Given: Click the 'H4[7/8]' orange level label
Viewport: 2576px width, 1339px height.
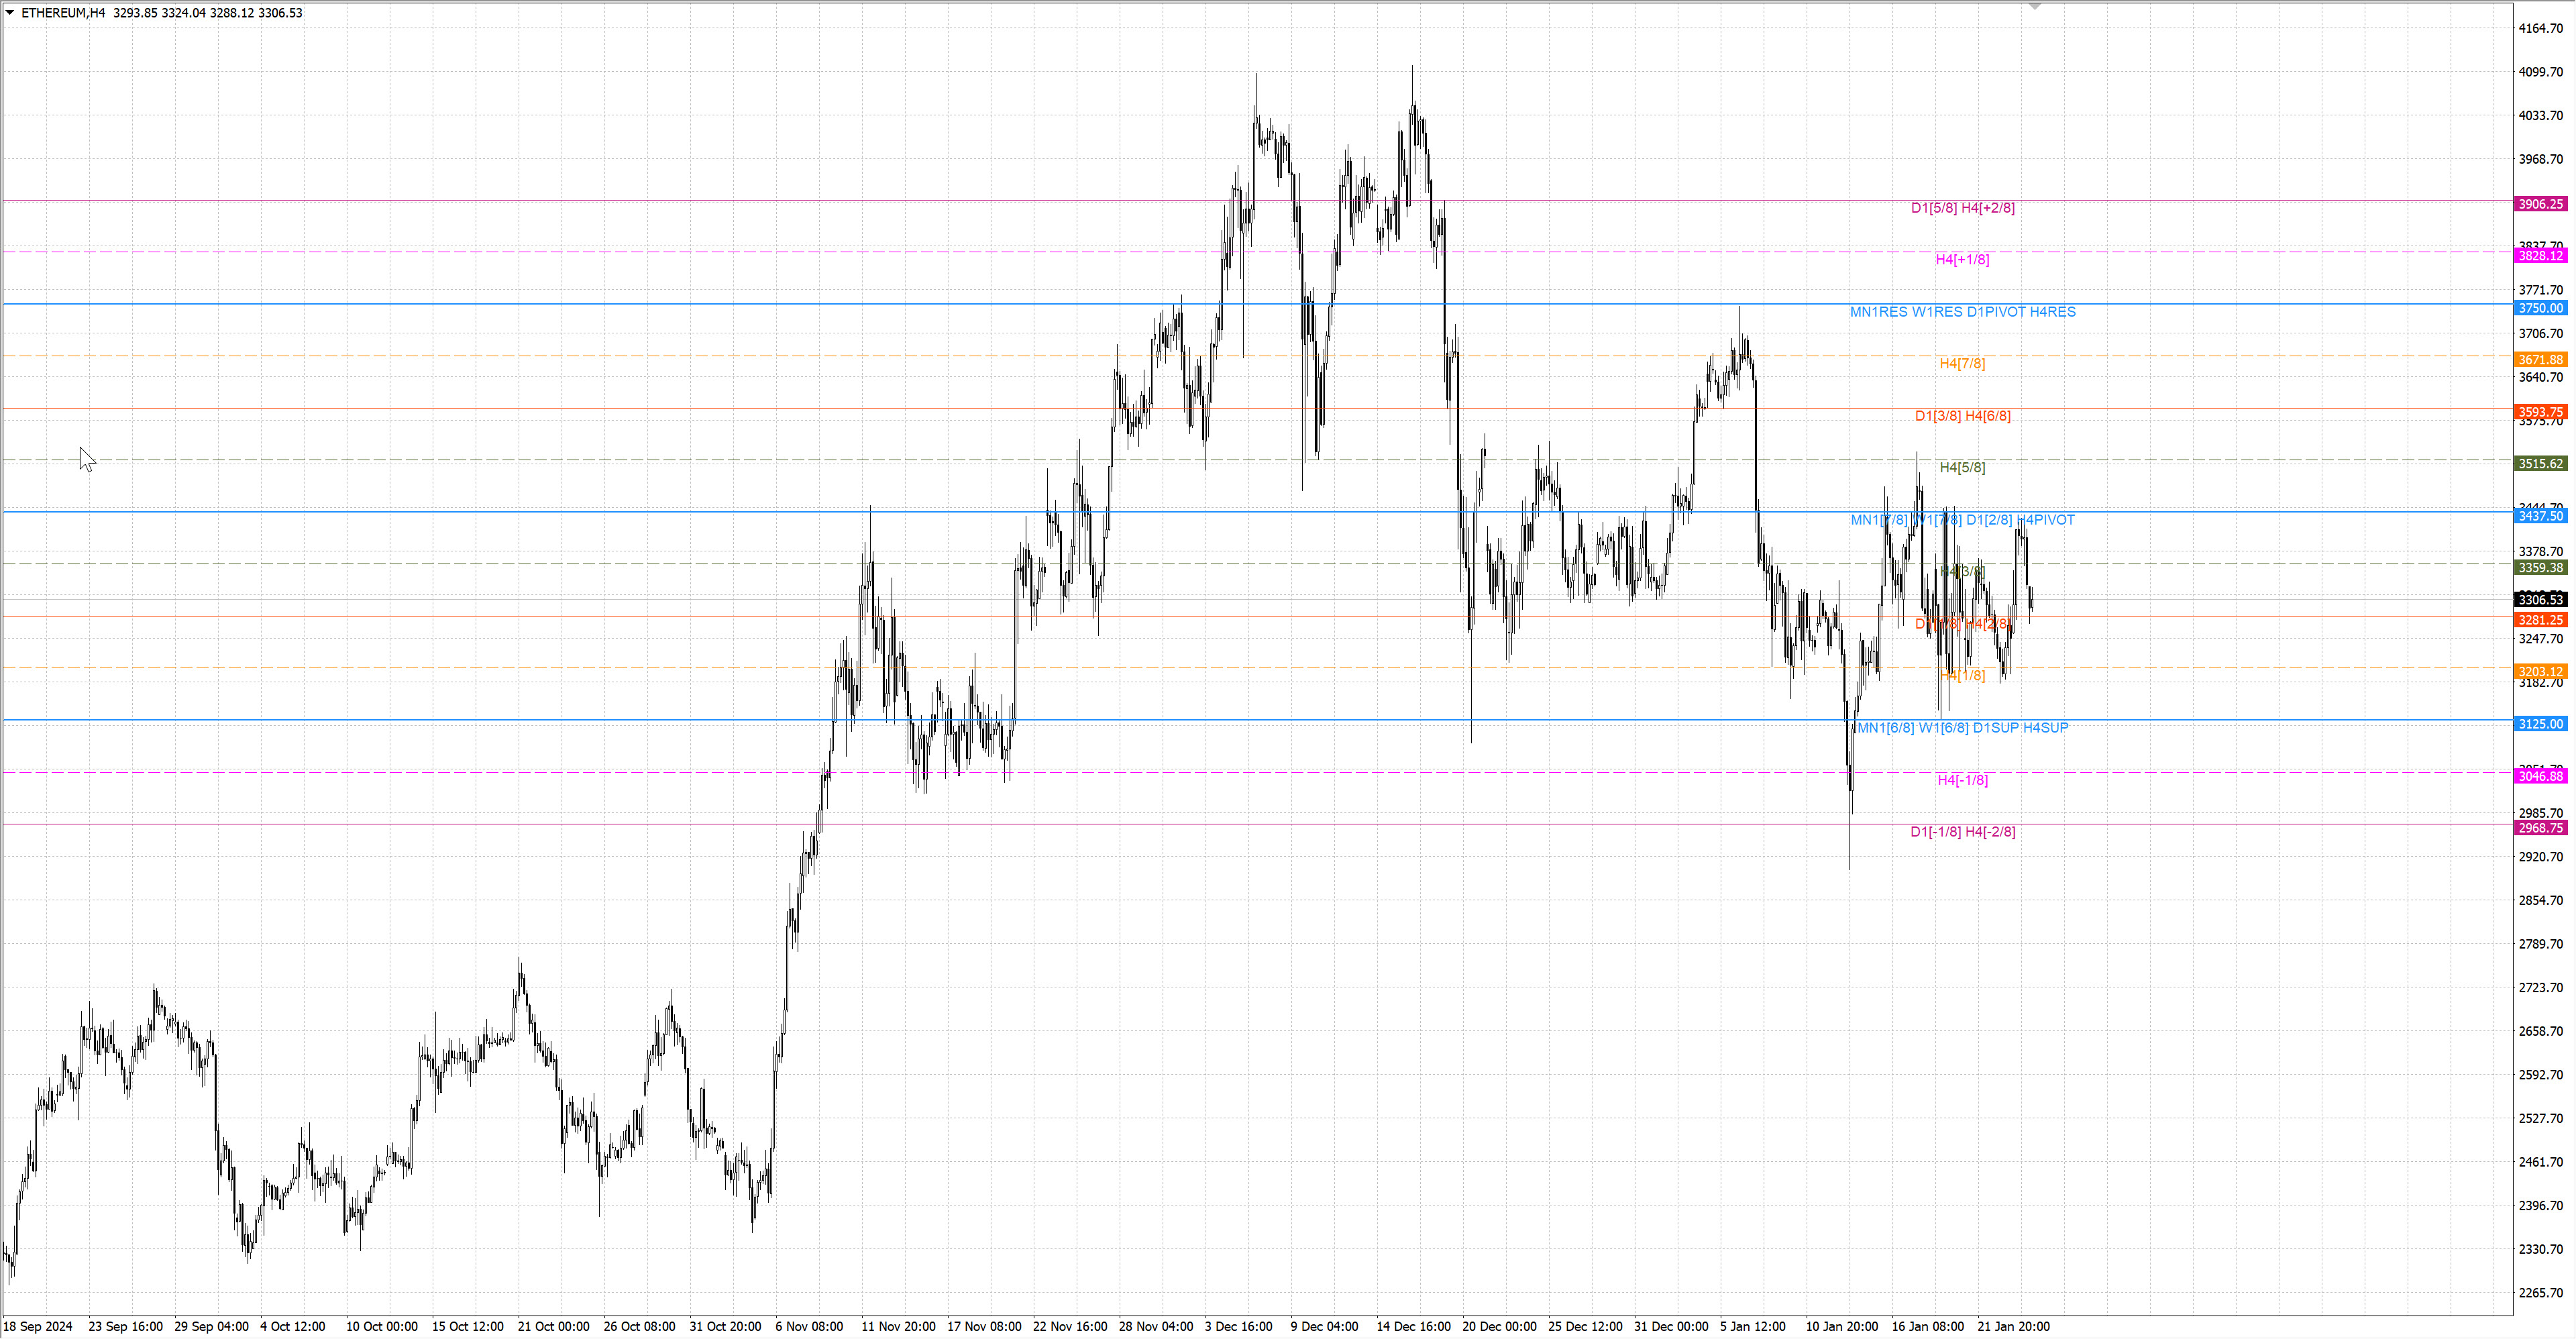Looking at the screenshot, I should pos(1962,364).
